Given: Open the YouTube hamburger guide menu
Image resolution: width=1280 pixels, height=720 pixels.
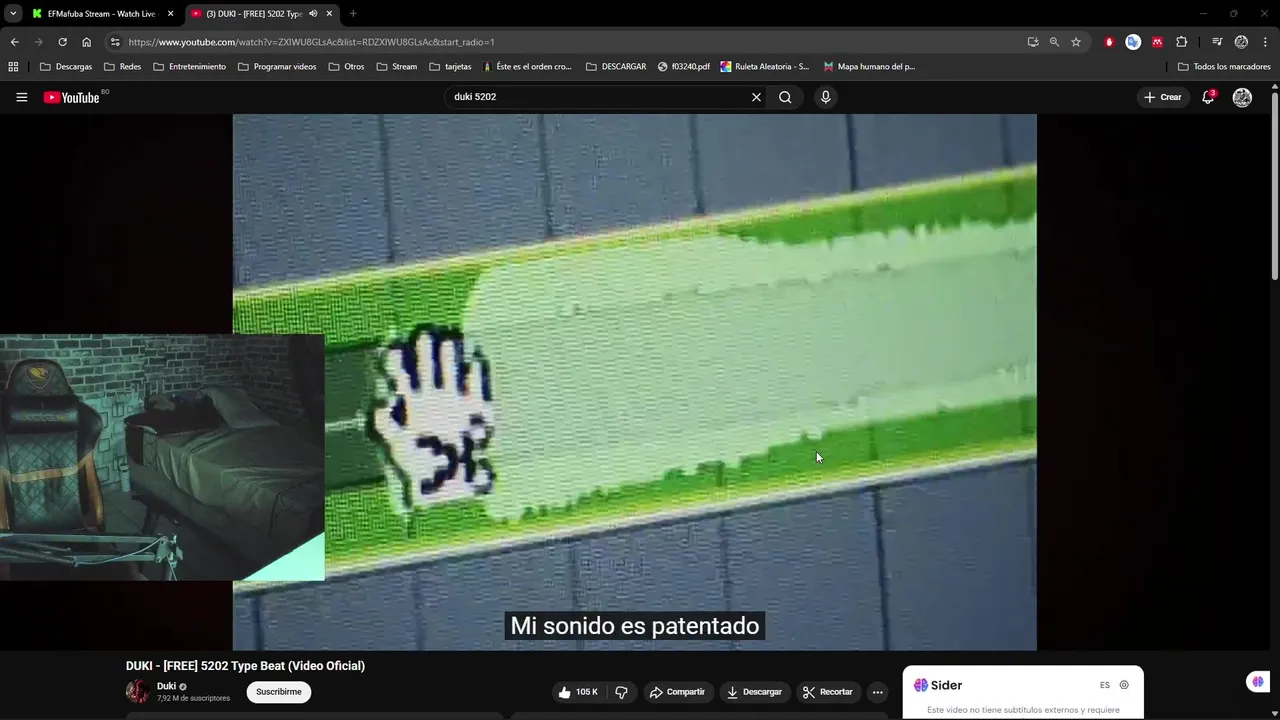Looking at the screenshot, I should [x=21, y=97].
